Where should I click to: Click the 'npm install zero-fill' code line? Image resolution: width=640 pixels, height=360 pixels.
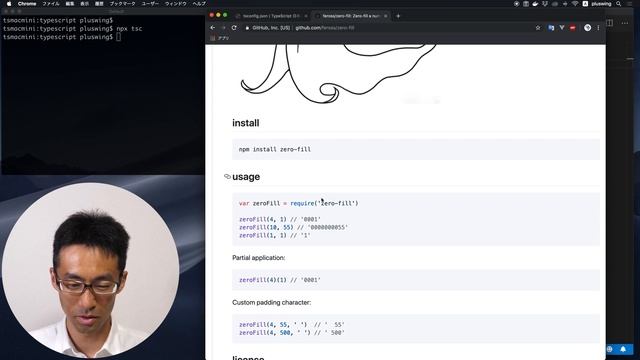point(275,149)
